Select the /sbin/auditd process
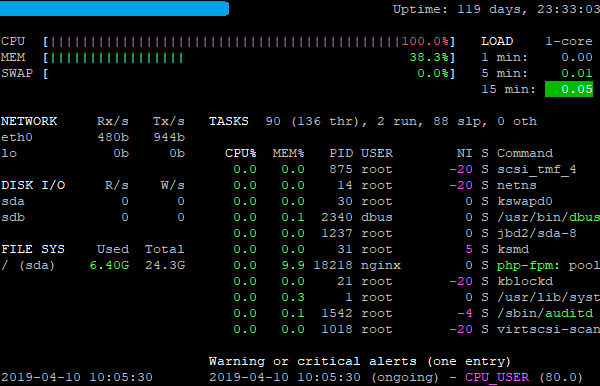 coord(545,313)
